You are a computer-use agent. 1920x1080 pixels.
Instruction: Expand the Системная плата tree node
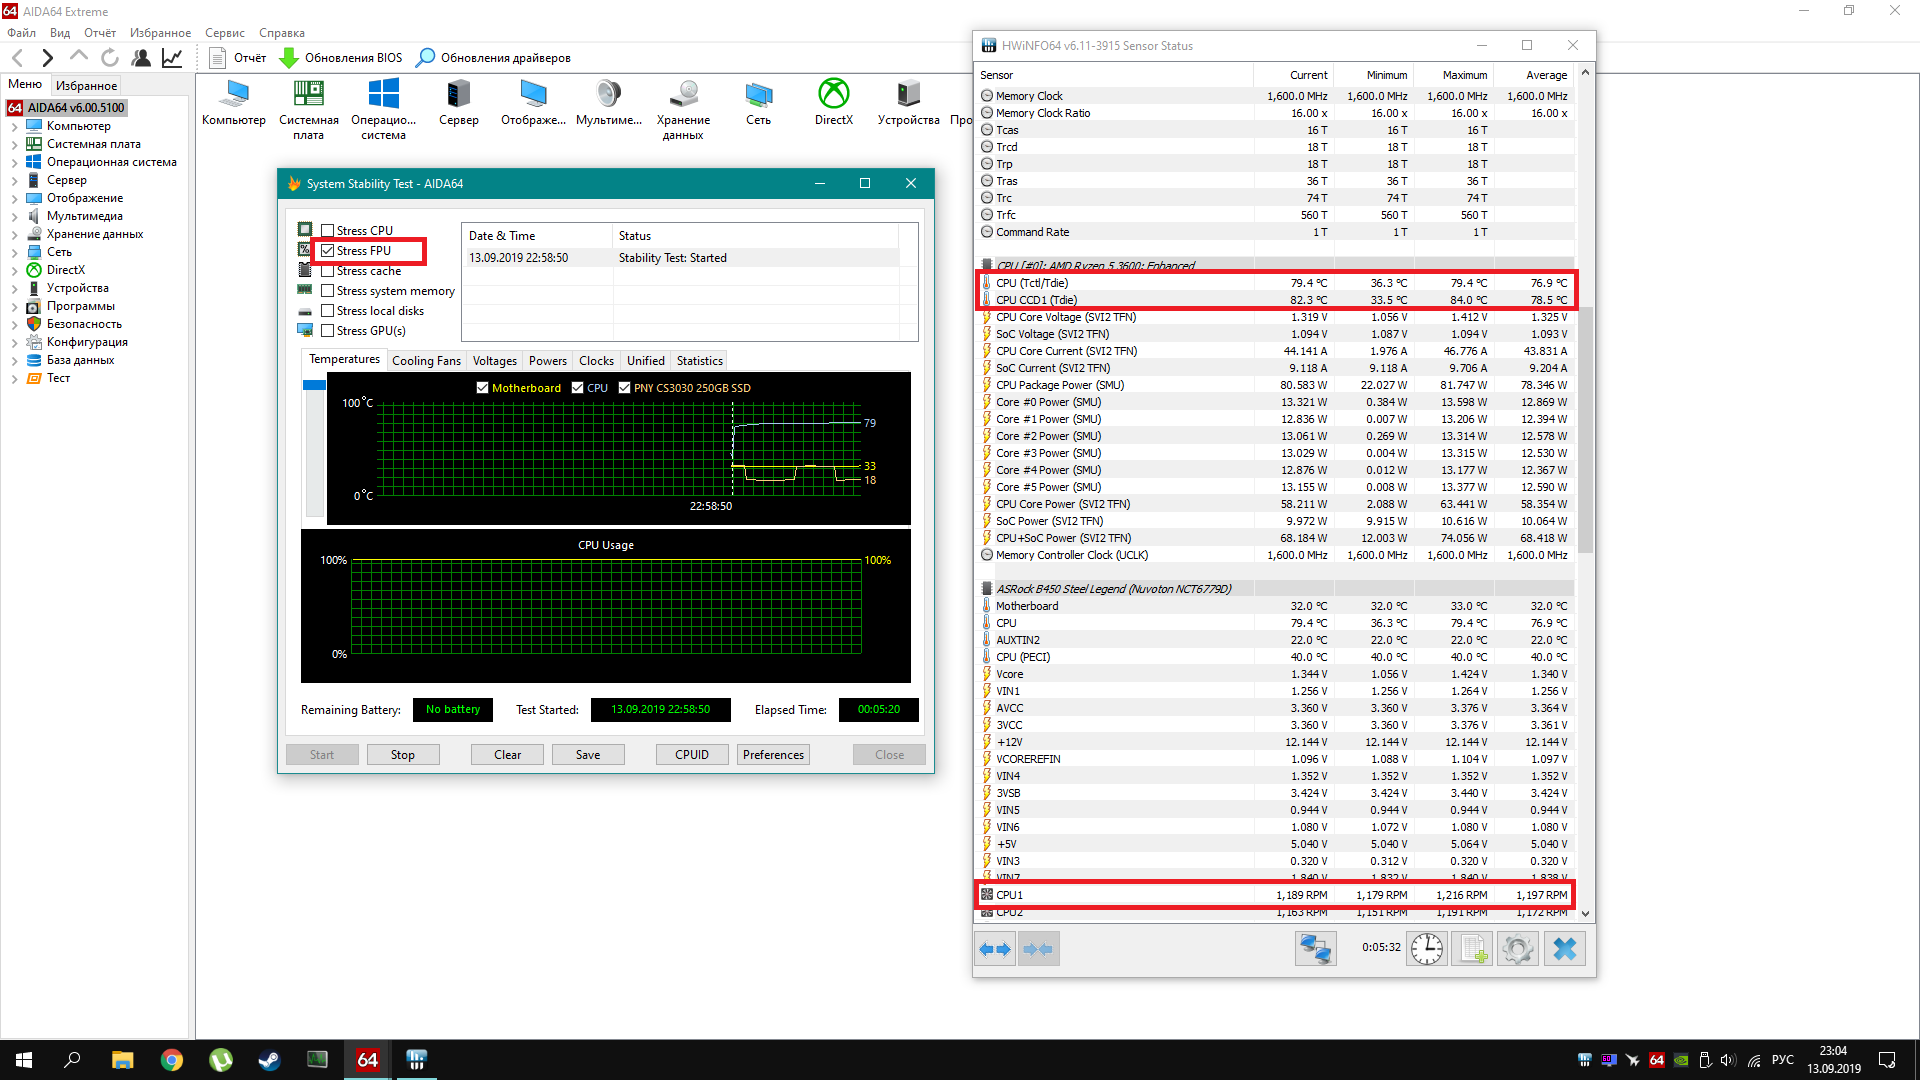14,145
